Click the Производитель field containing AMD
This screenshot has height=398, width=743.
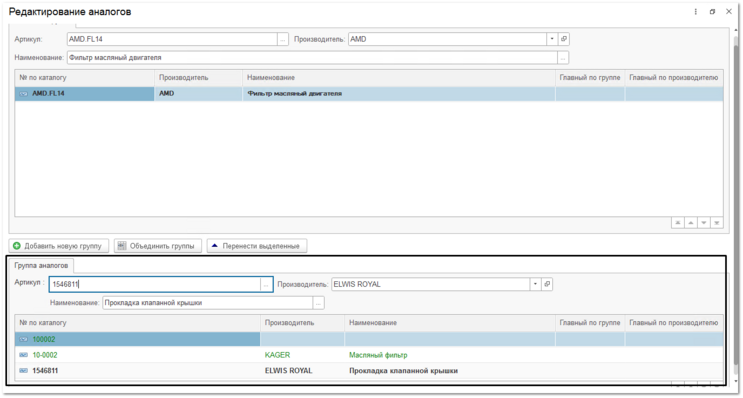(447, 39)
